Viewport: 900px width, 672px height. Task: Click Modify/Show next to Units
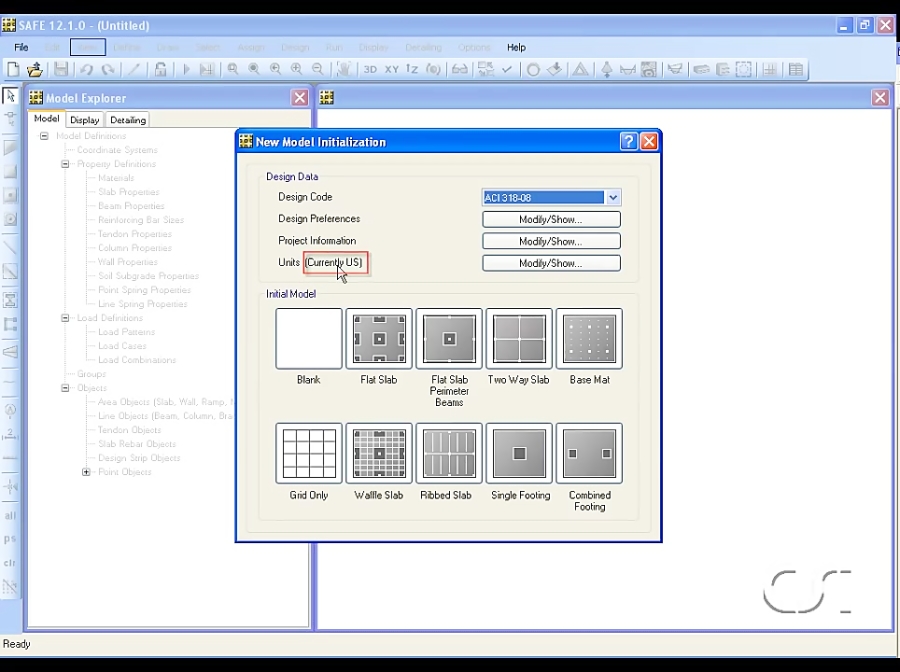point(551,262)
